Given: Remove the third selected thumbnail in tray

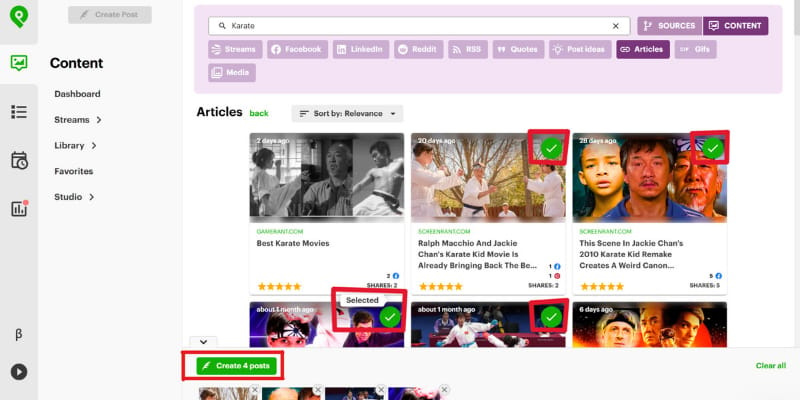Looking at the screenshot, I should tap(381, 390).
